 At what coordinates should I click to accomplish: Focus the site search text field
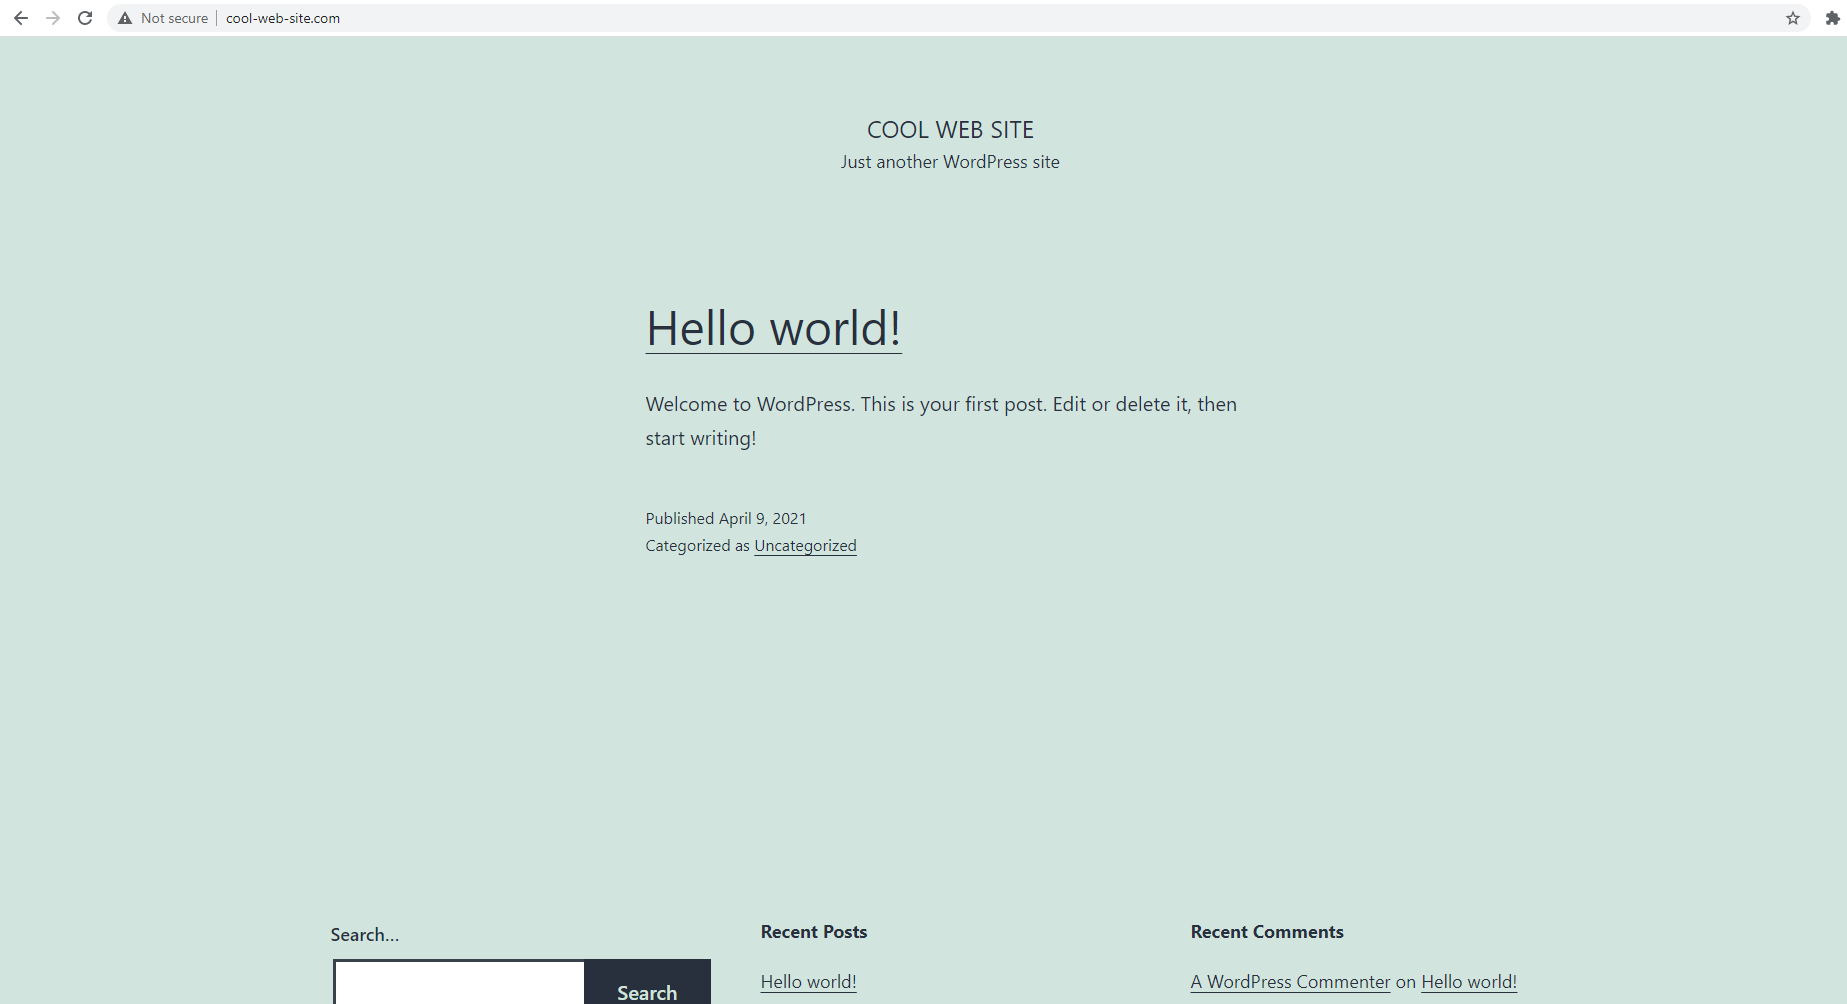[459, 984]
